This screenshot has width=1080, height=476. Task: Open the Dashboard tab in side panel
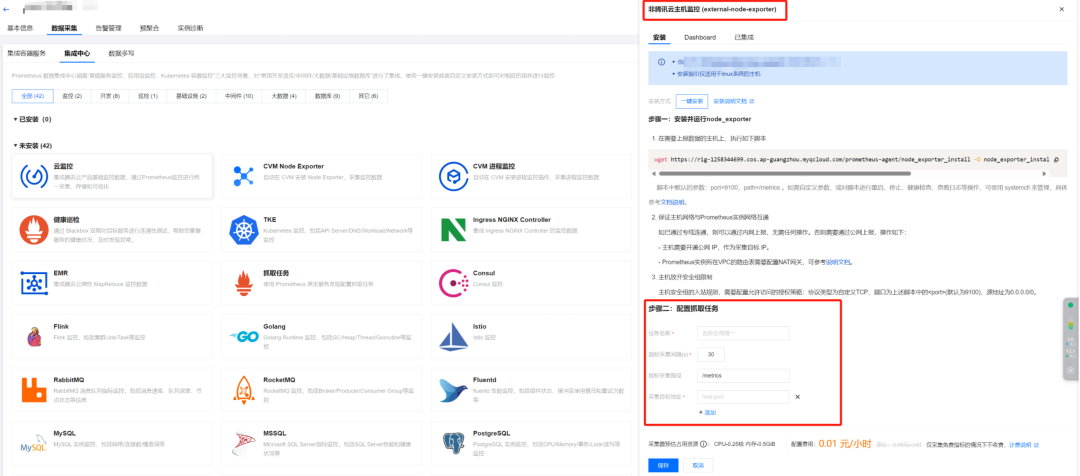pos(700,37)
